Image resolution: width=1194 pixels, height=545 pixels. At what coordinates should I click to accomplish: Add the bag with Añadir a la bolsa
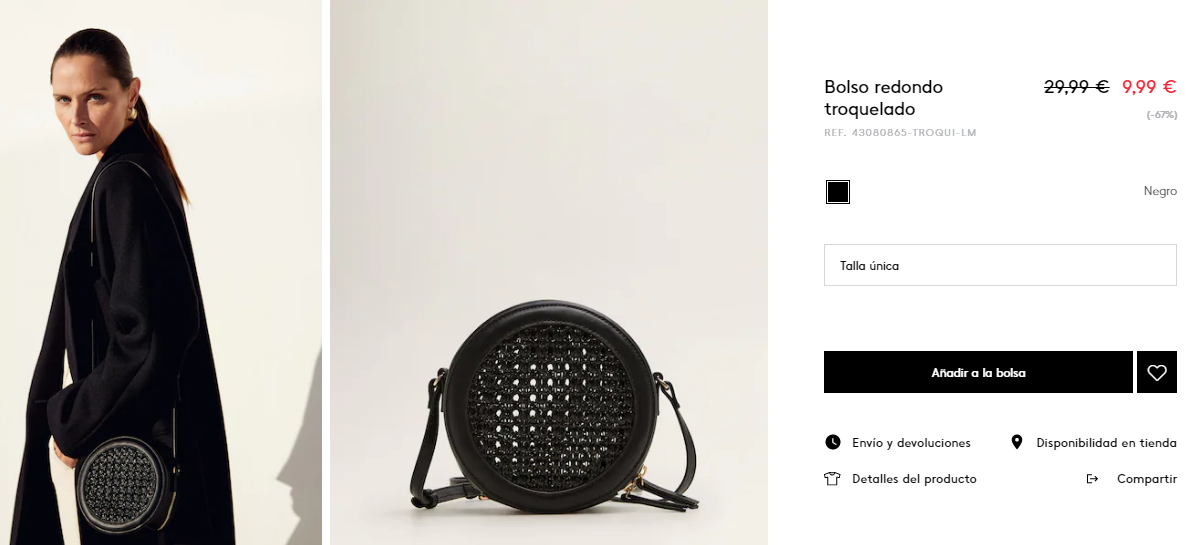pyautogui.click(x=979, y=372)
